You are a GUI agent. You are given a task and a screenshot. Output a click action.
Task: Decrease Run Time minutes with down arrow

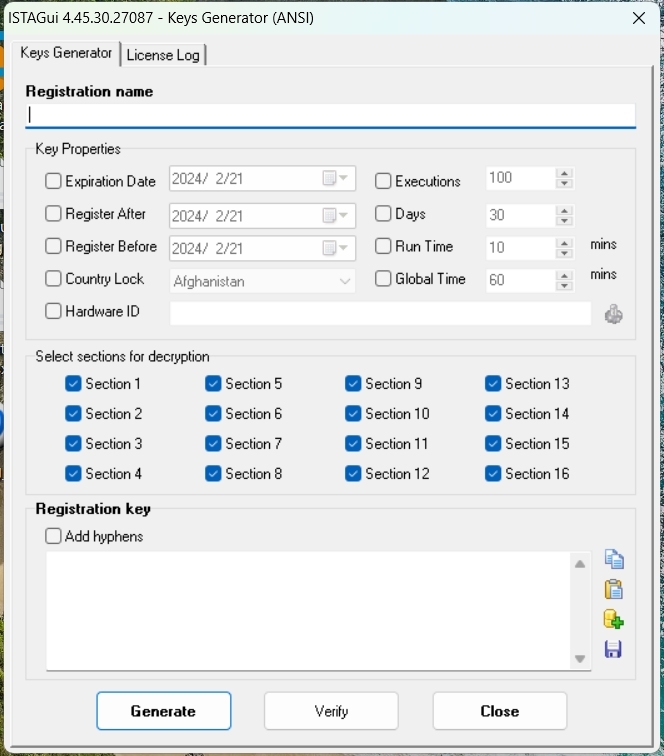click(564, 253)
